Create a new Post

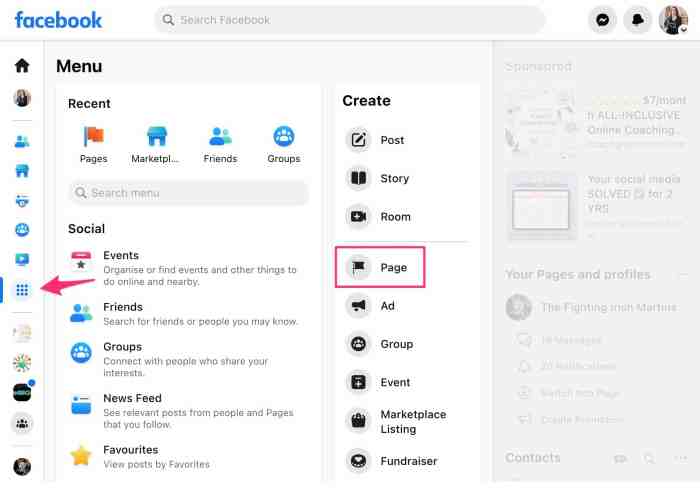pyautogui.click(x=406, y=140)
